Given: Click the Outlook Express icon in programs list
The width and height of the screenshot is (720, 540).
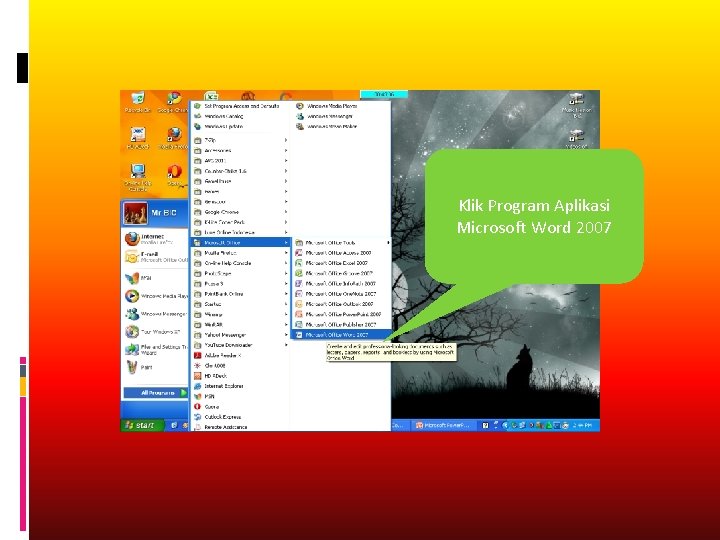Looking at the screenshot, I should click(197, 417).
